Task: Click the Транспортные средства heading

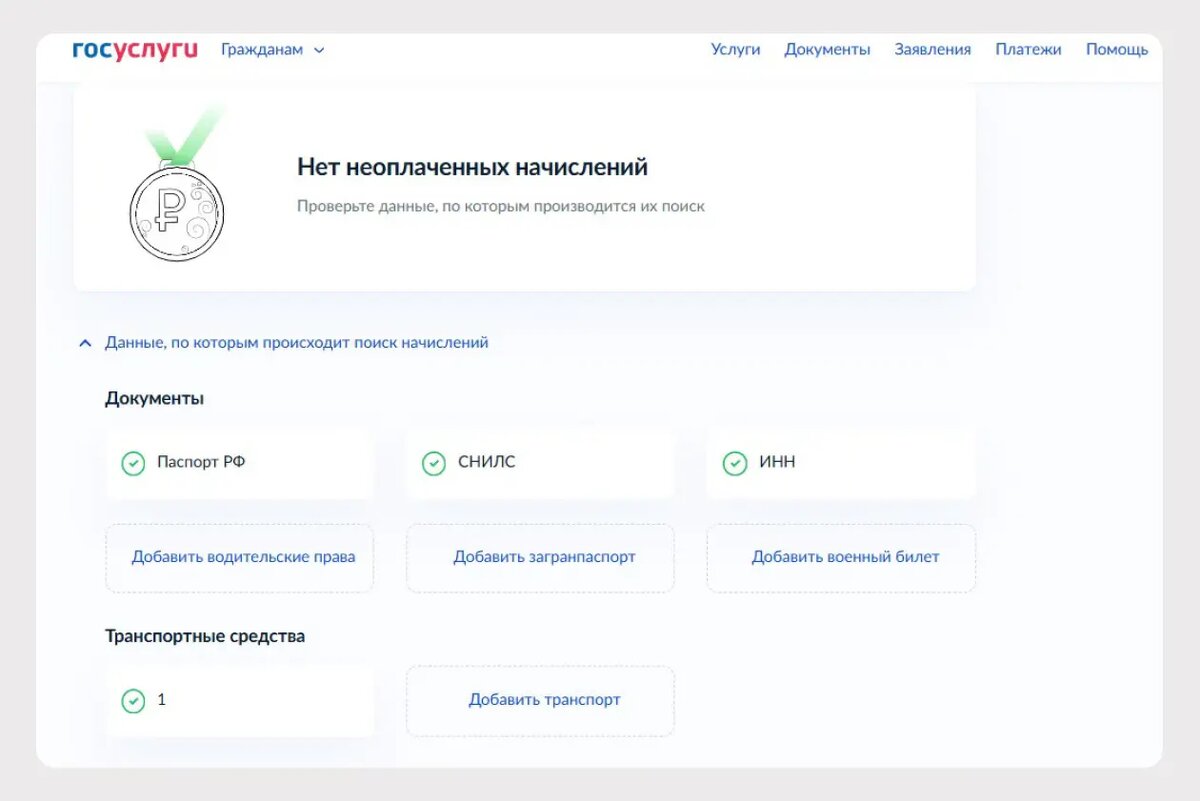Action: coord(205,636)
